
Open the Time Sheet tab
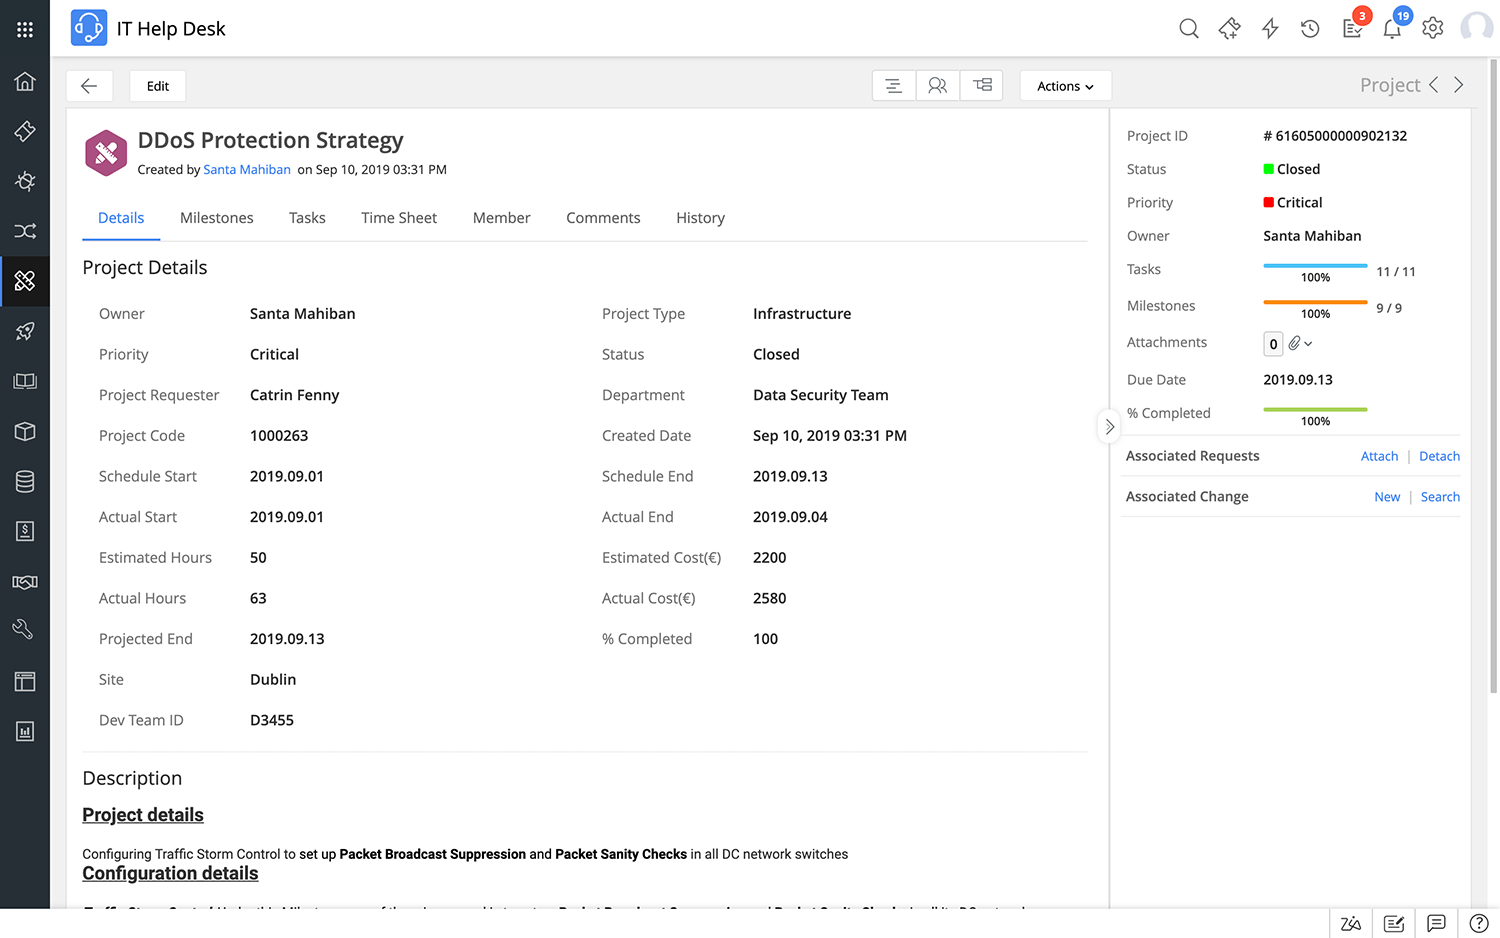tap(398, 218)
